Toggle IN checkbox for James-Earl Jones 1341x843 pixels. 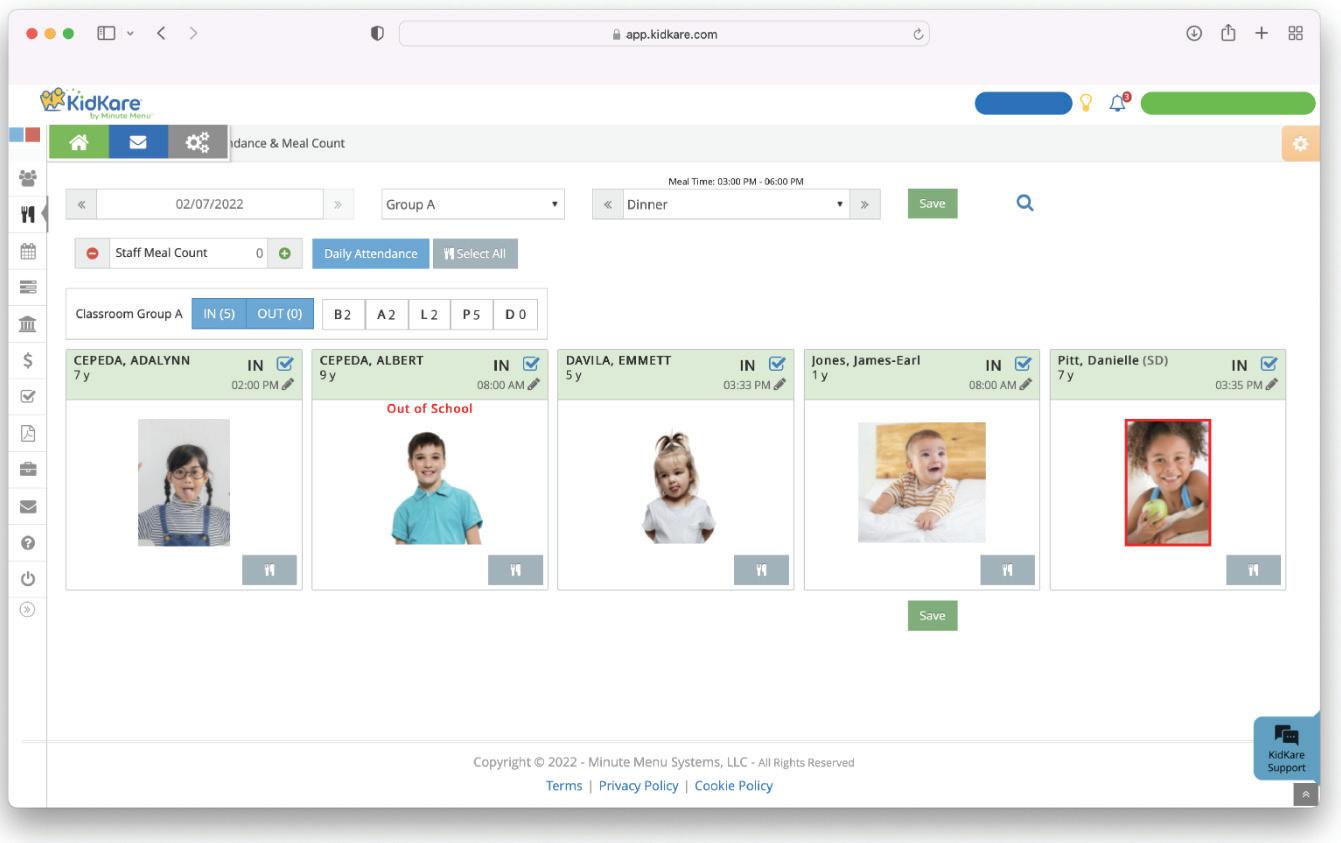(1023, 365)
